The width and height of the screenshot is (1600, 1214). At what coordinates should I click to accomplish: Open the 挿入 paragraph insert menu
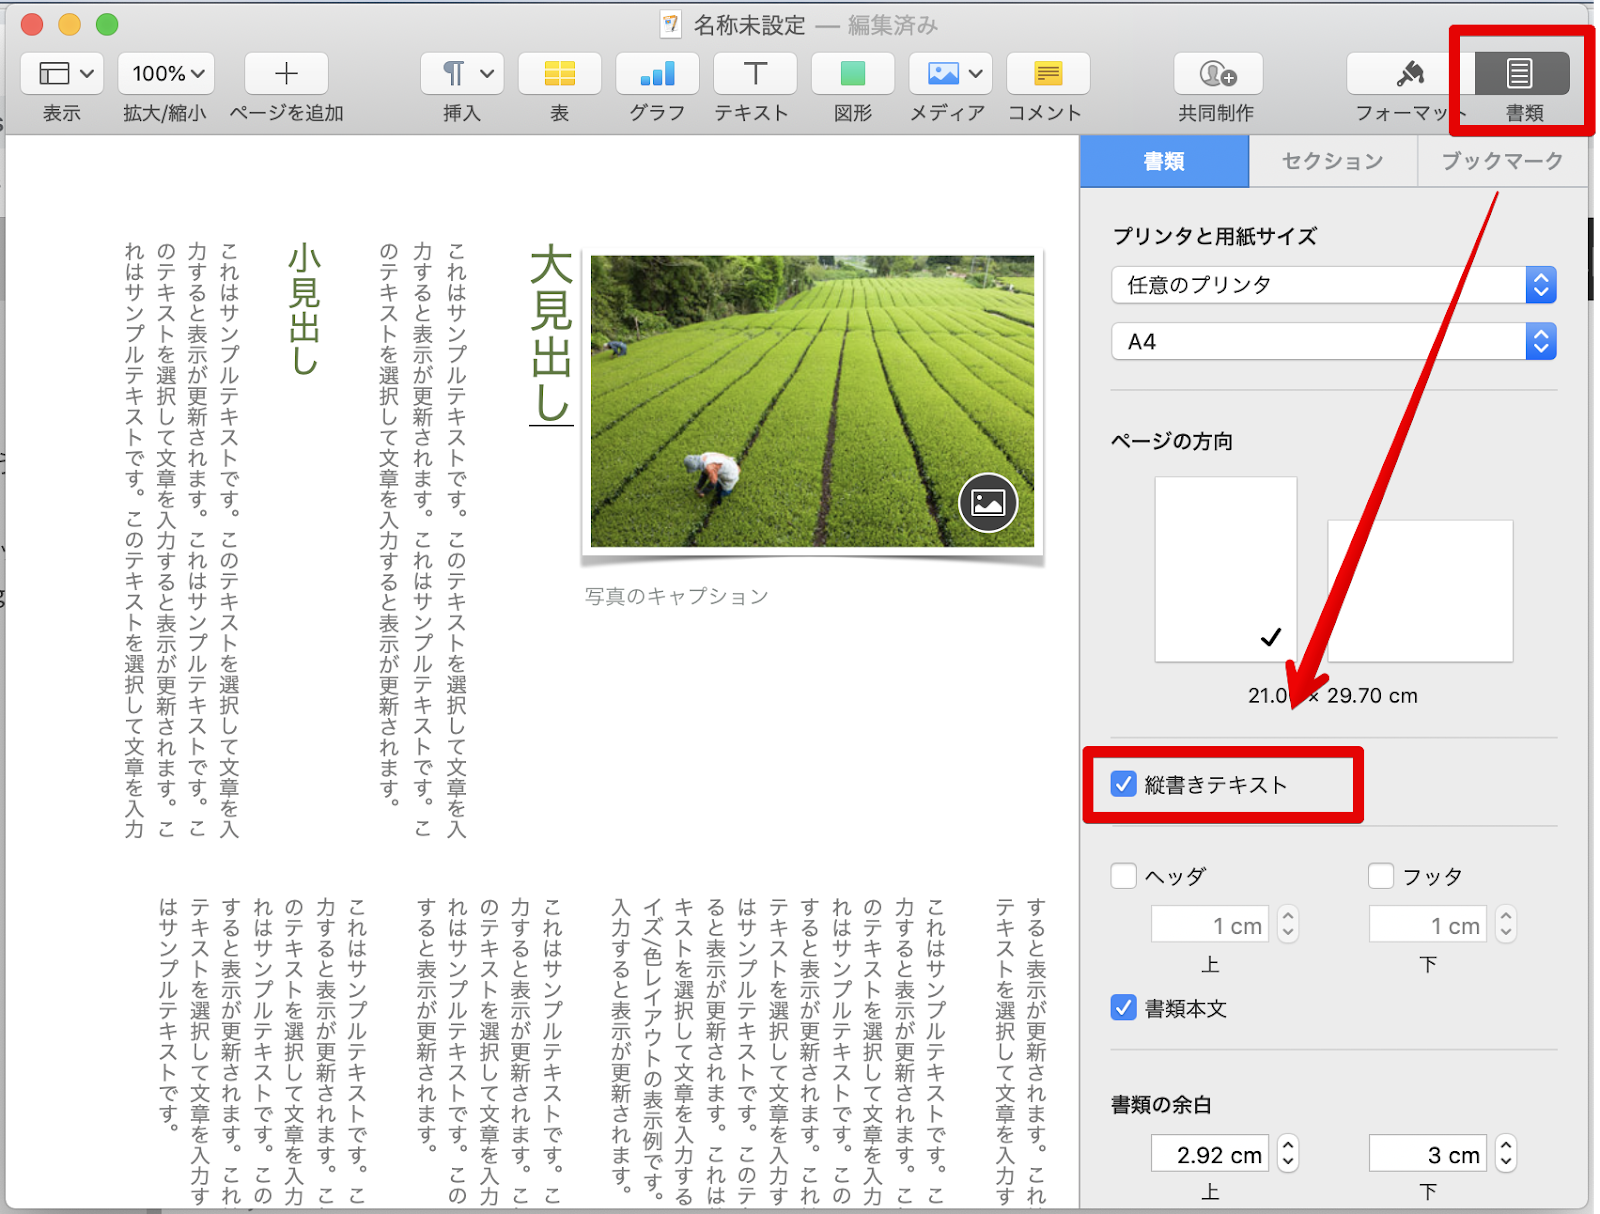(x=462, y=74)
